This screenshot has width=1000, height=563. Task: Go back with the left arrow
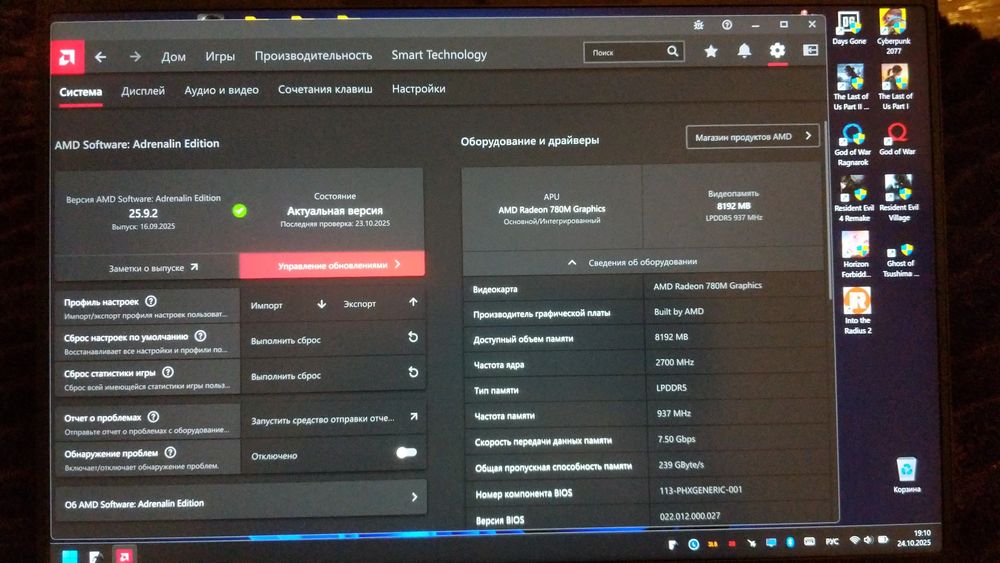pyautogui.click(x=101, y=57)
